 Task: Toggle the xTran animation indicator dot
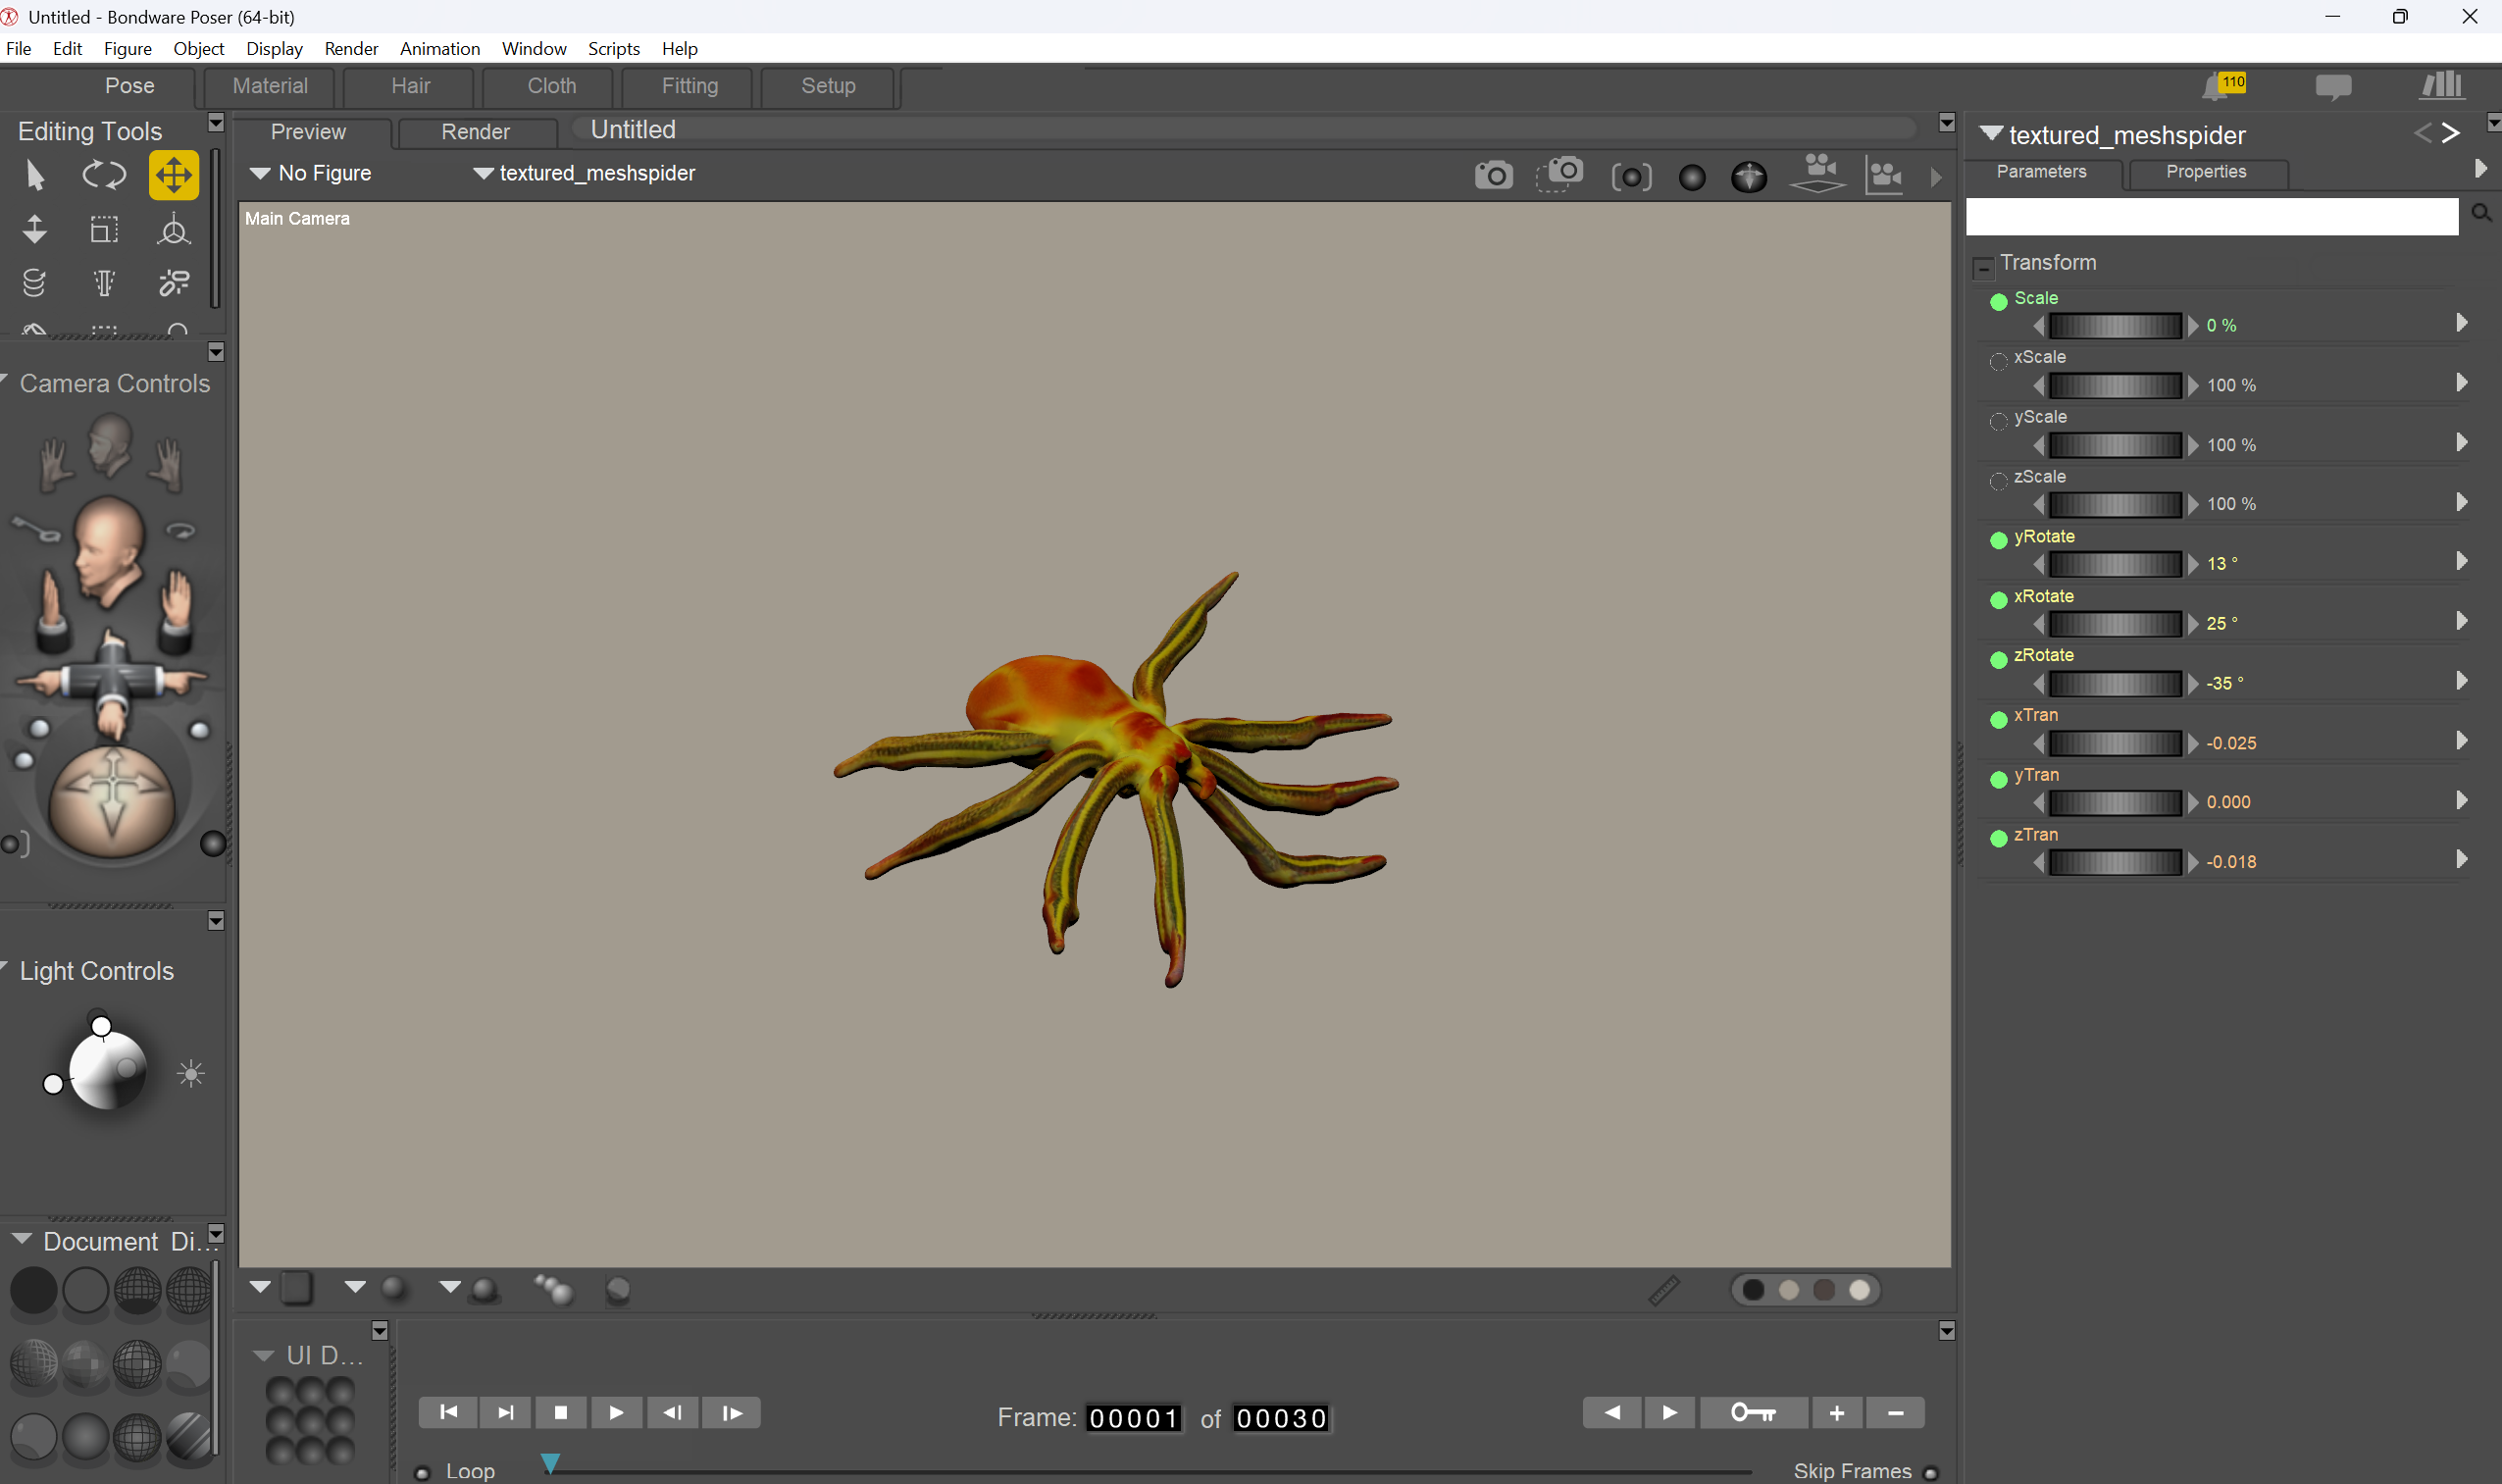point(1998,719)
